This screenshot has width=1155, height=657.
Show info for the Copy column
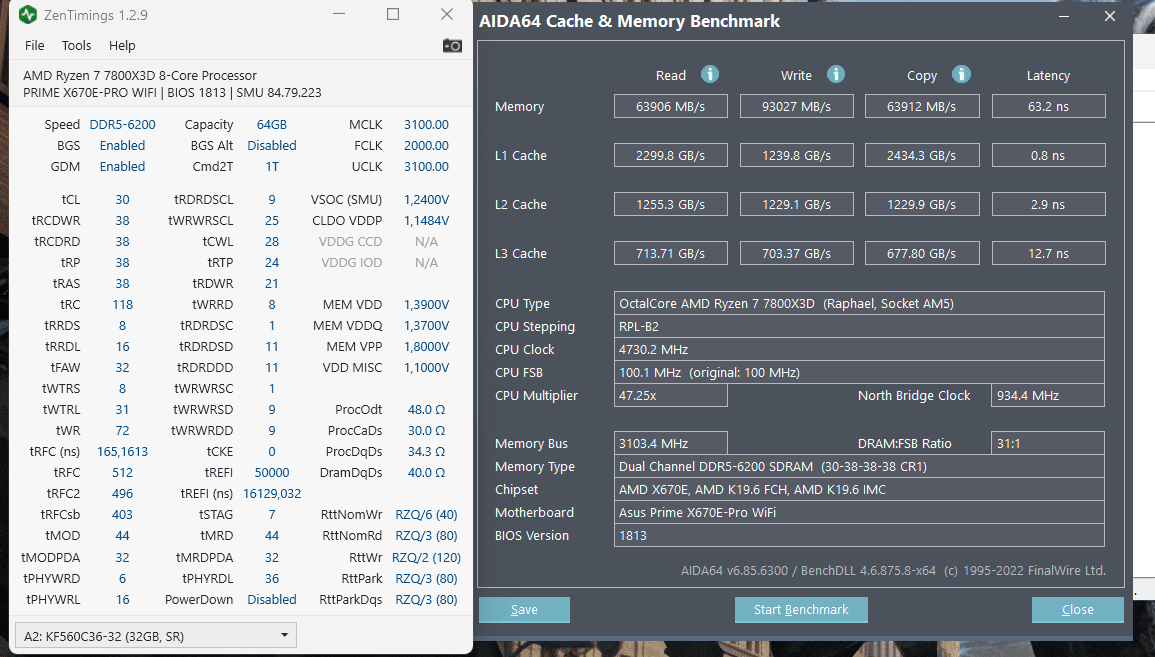pyautogui.click(x=961, y=74)
